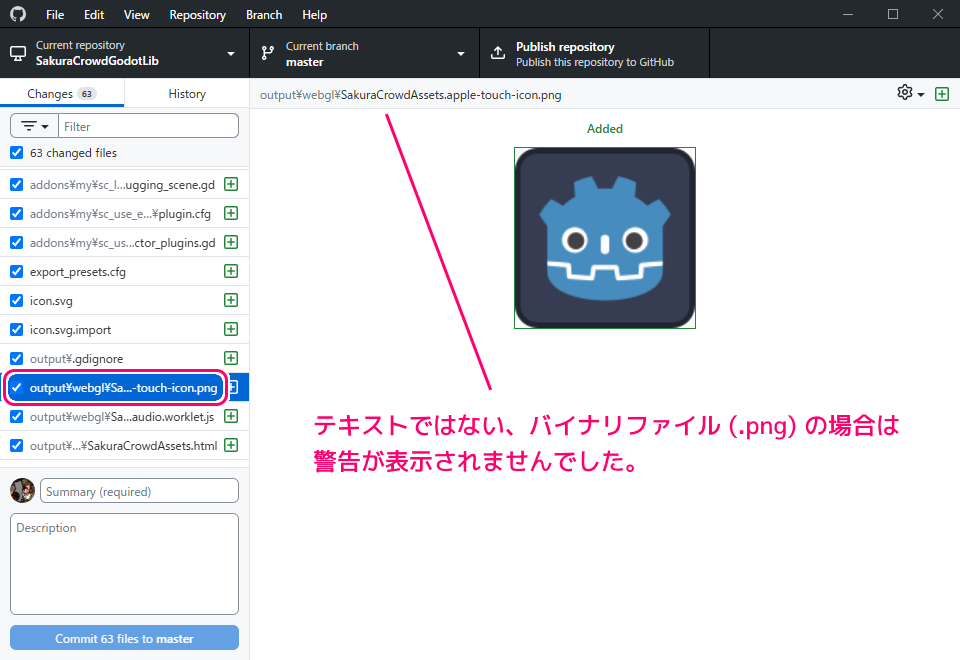Screen dimensions: 960x660
Task: Click the green added-file icon beside diff settings
Action: (941, 94)
